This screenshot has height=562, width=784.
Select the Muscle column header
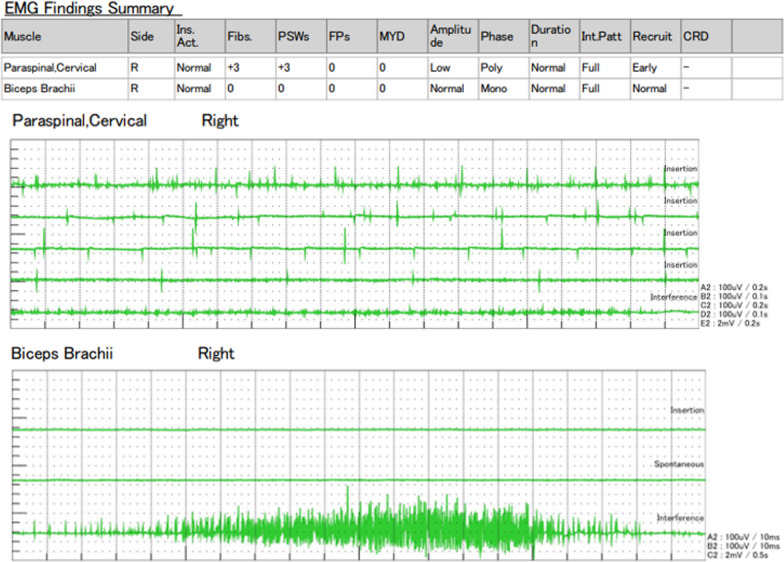pos(64,36)
